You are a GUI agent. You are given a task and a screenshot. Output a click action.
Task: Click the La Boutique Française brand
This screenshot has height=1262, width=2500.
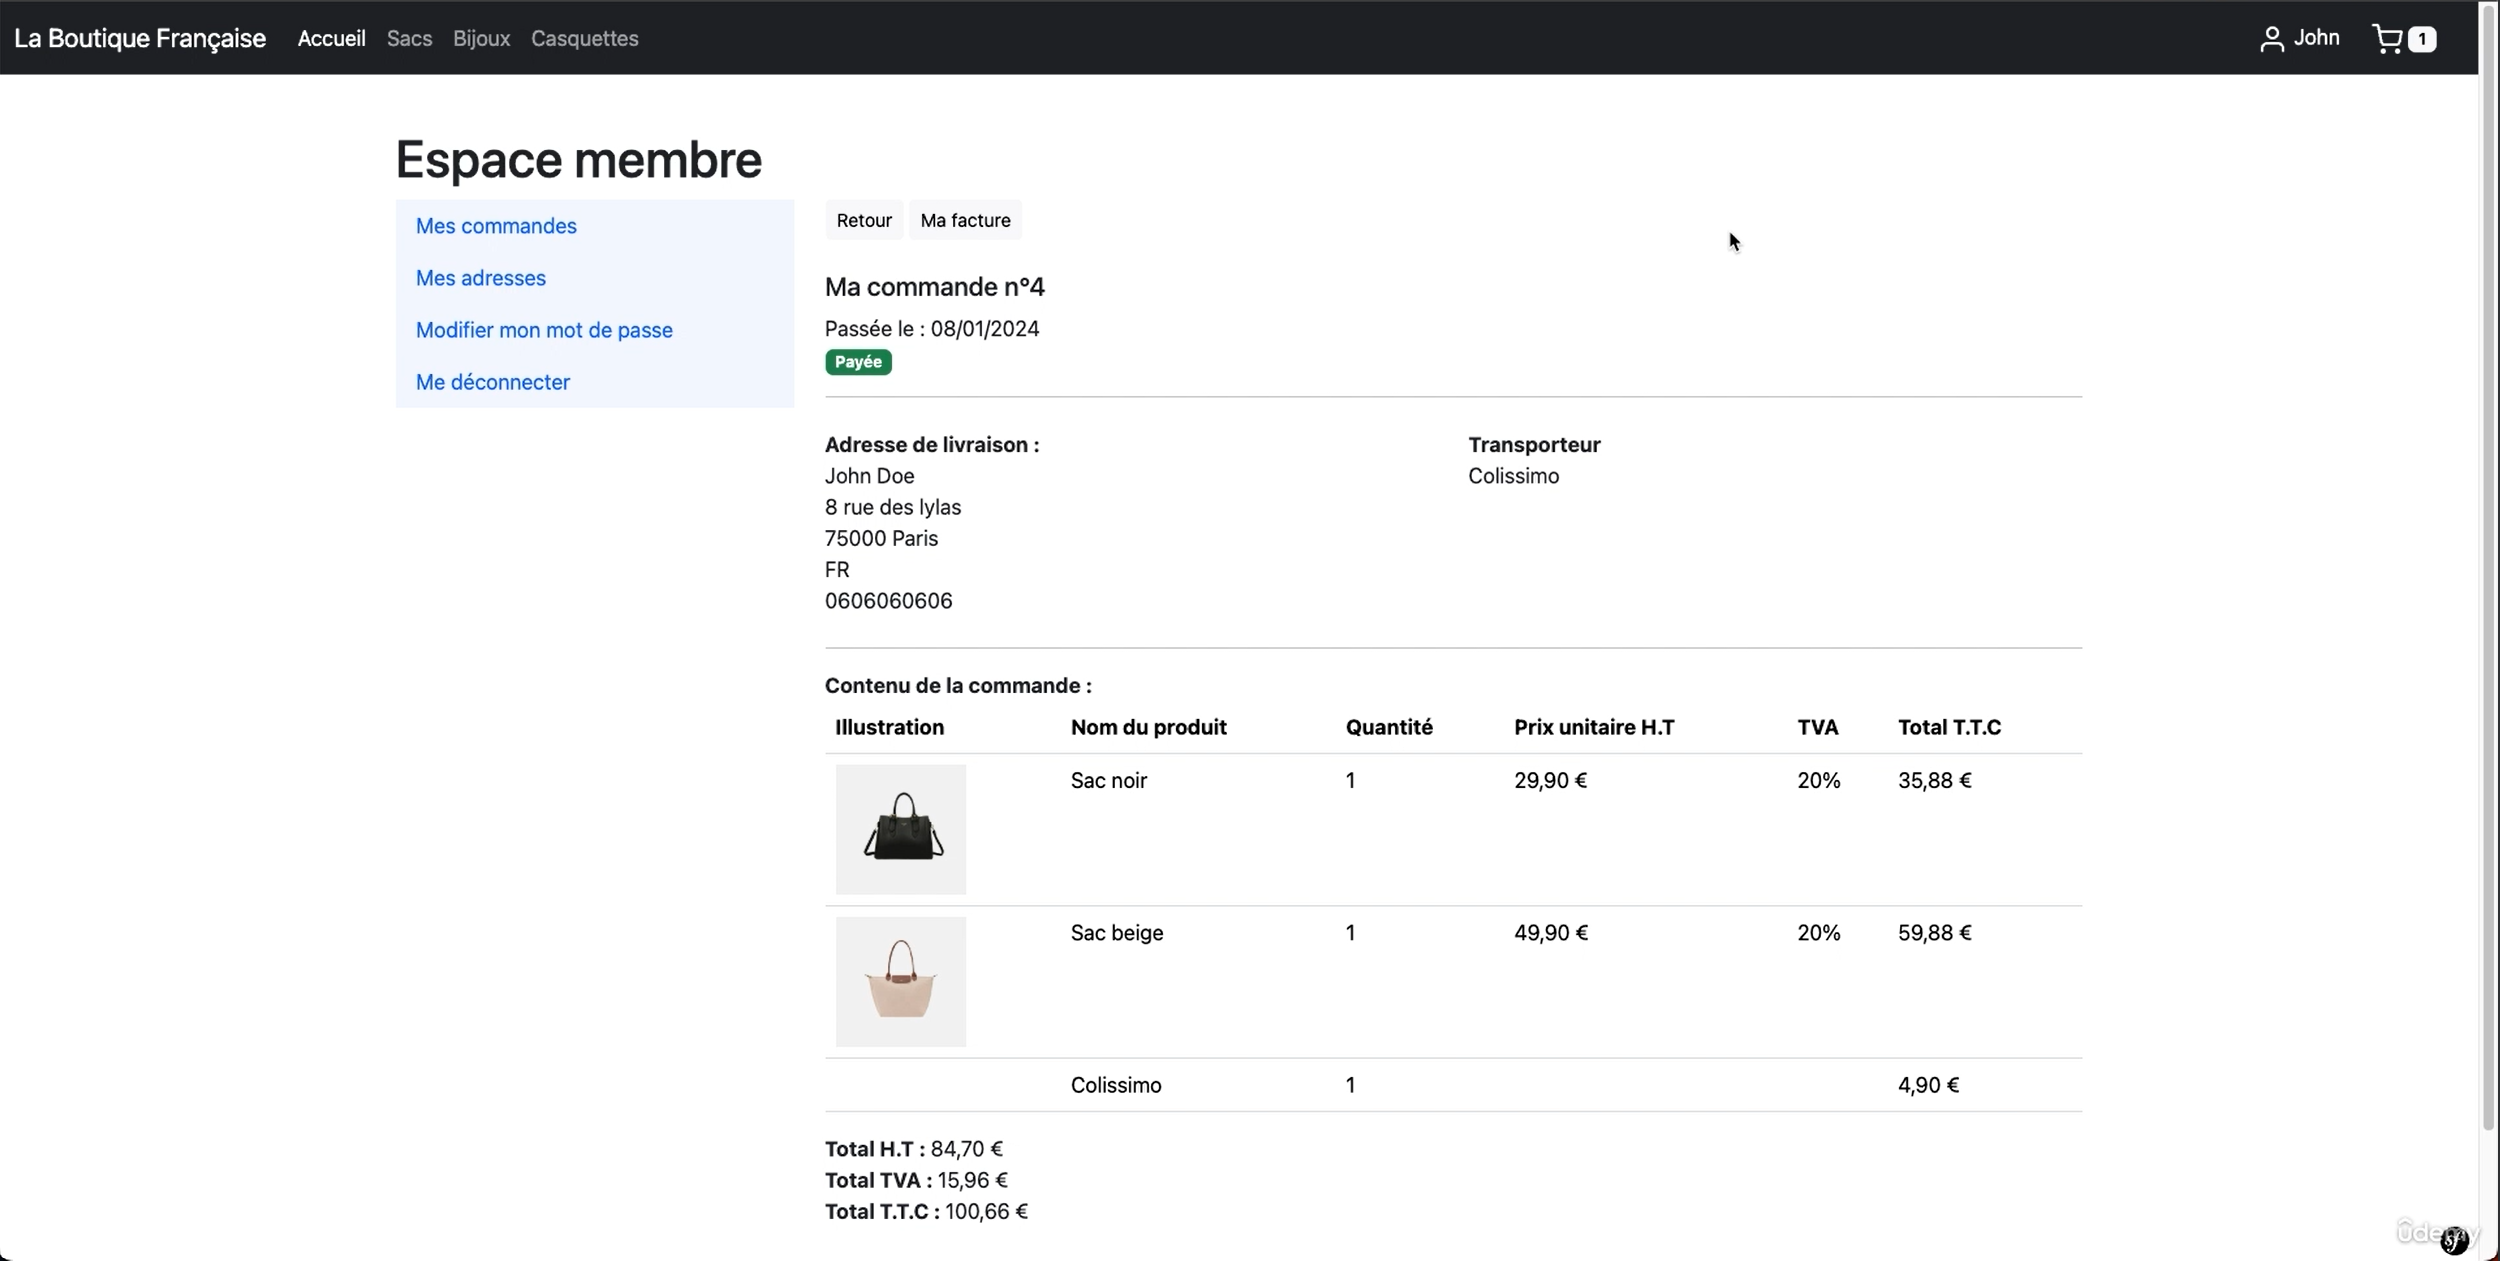click(x=140, y=38)
